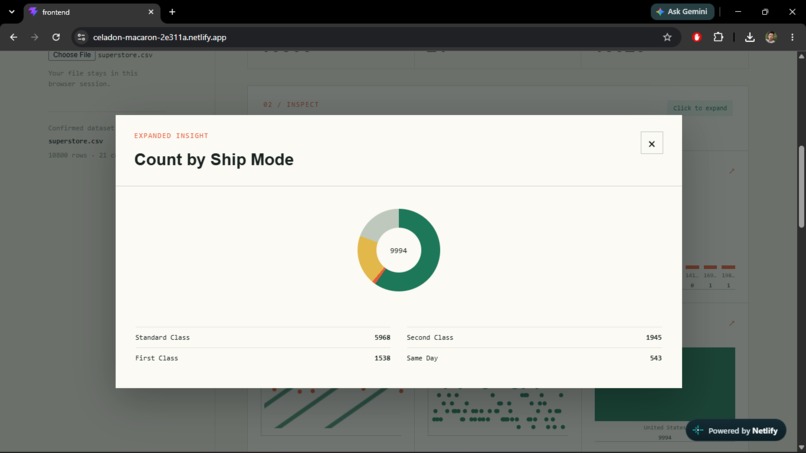This screenshot has height=453, width=806.
Task: Click the Powered by Netlify badge
Action: (x=736, y=430)
